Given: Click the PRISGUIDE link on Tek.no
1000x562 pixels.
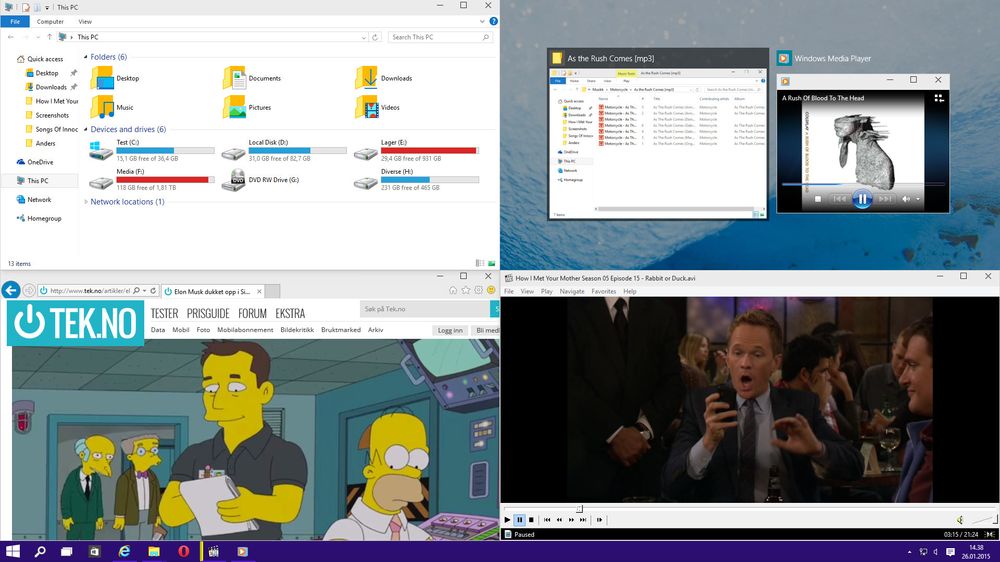Looking at the screenshot, I should (208, 313).
